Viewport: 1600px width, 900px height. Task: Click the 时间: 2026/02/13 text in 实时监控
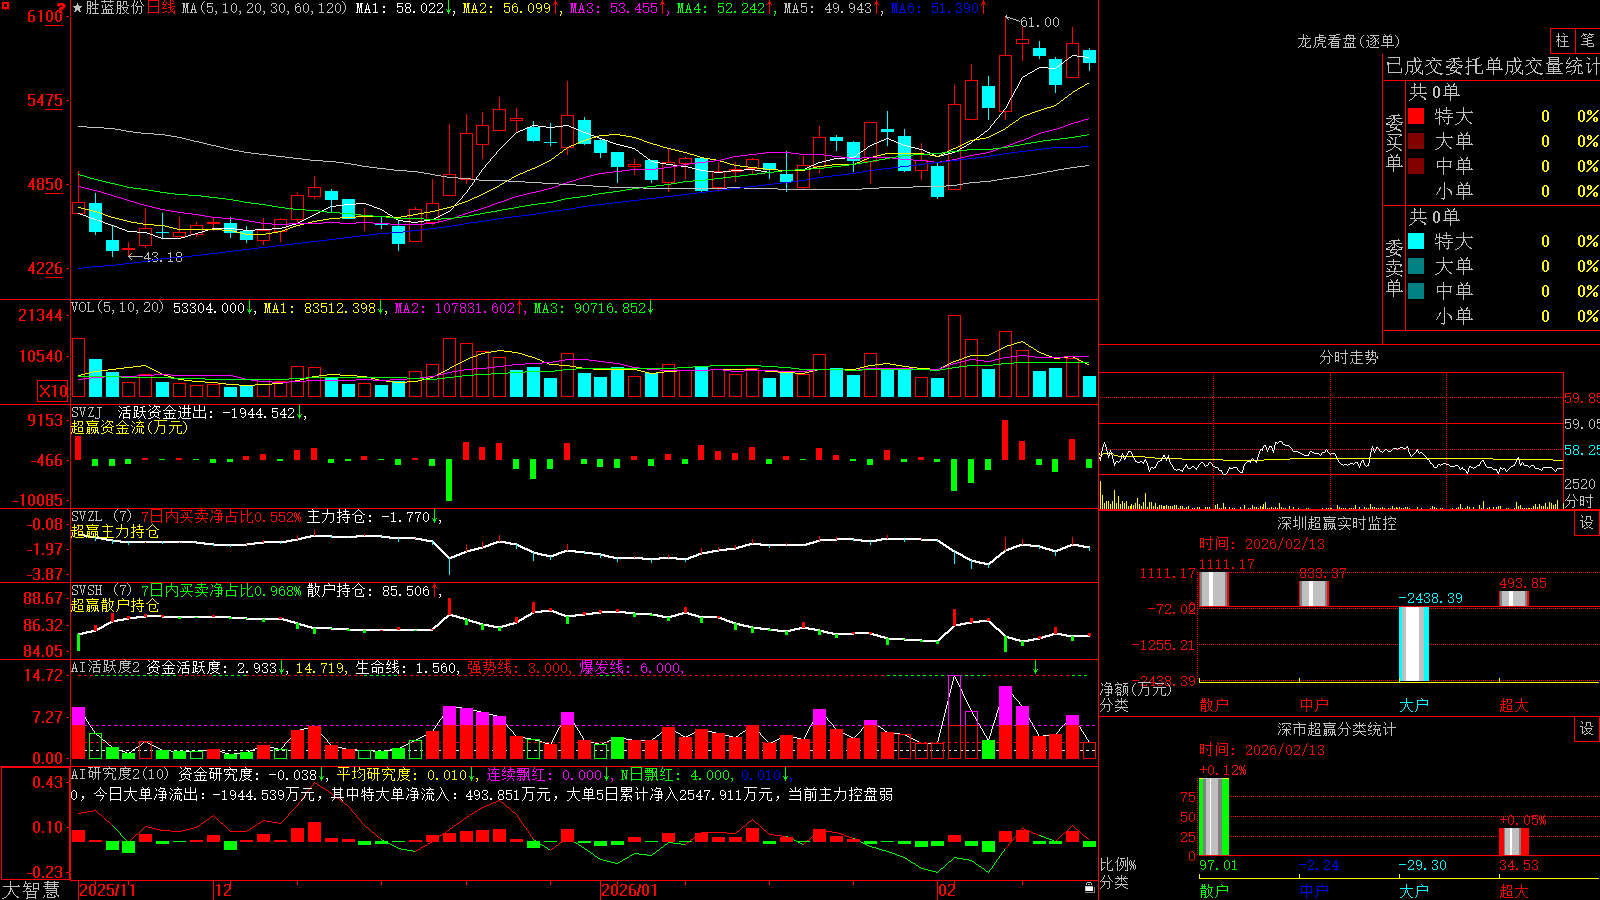pos(1261,544)
